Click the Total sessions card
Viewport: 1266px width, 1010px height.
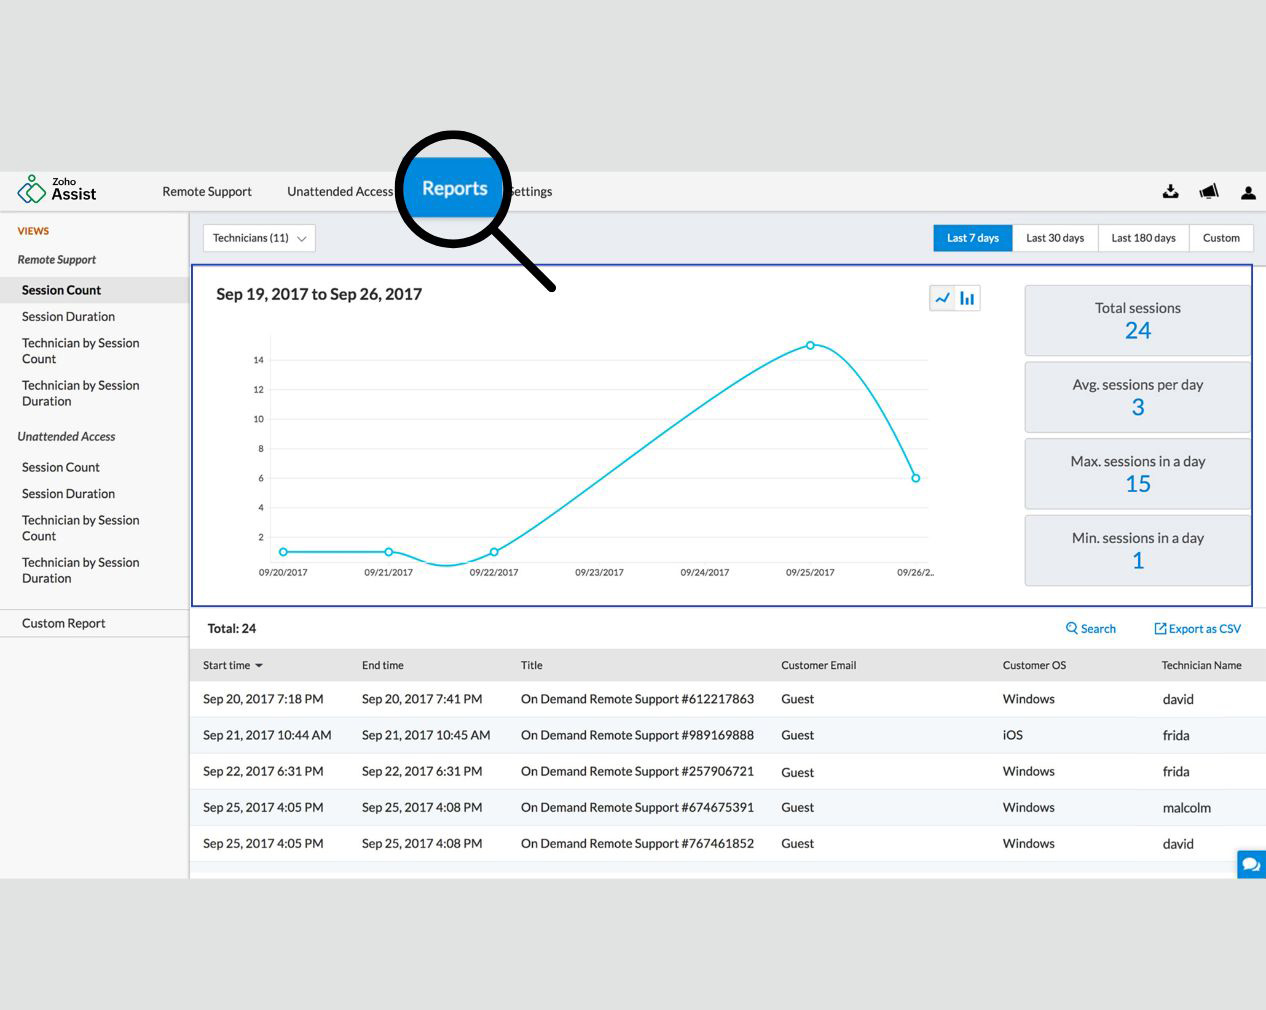coord(1138,321)
